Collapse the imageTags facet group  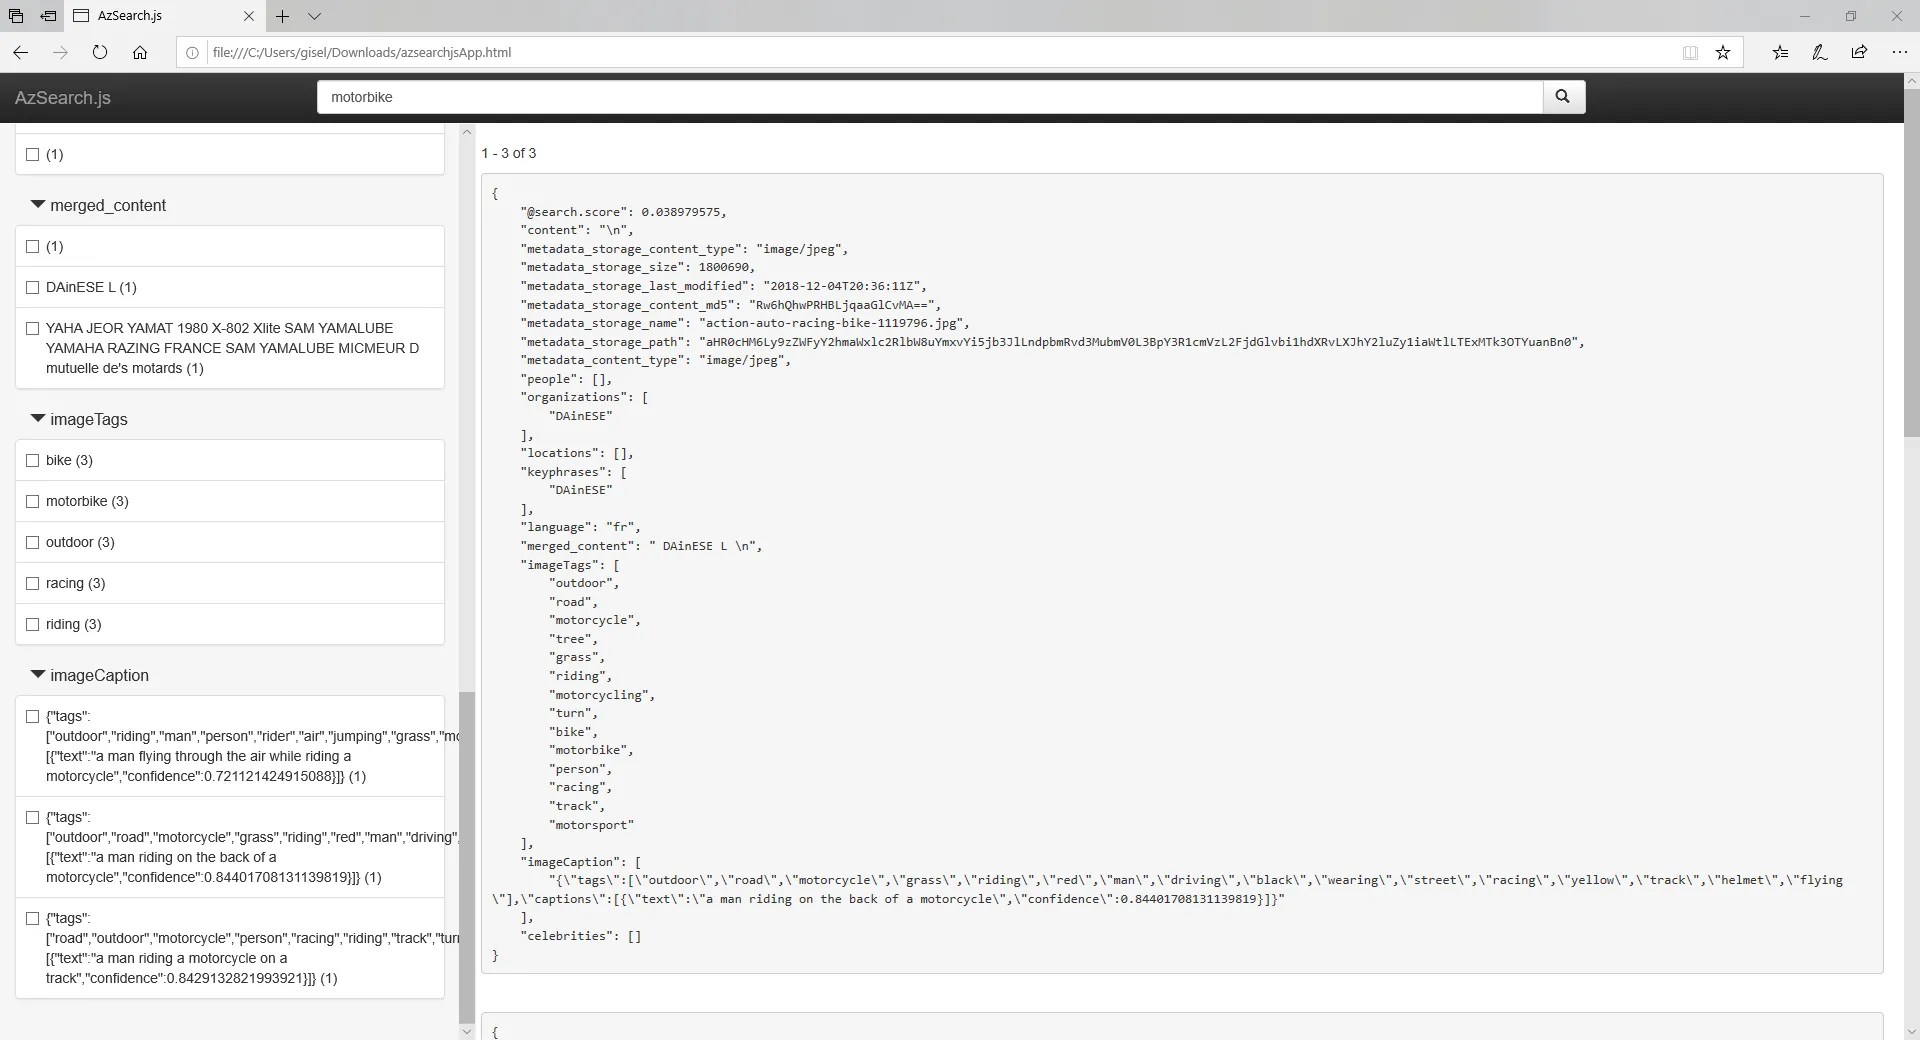(80, 419)
